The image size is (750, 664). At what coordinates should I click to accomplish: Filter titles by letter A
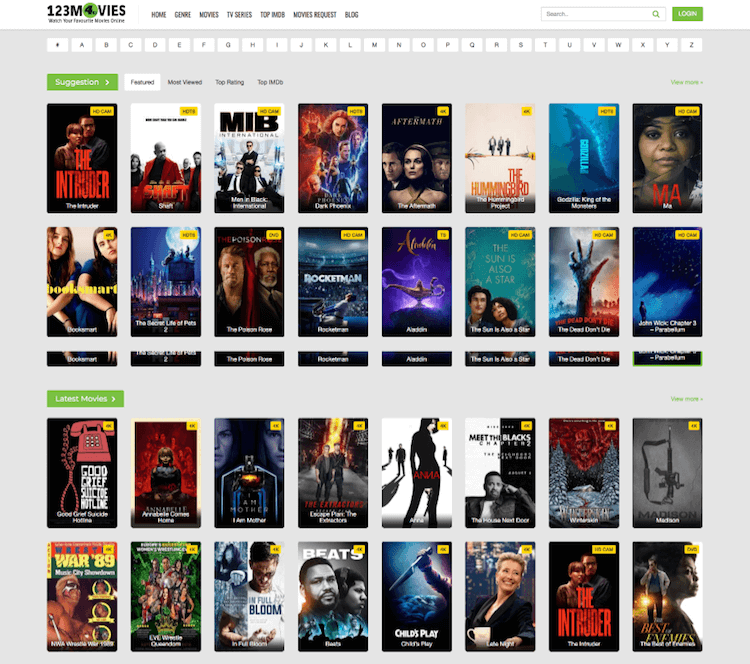[82, 45]
